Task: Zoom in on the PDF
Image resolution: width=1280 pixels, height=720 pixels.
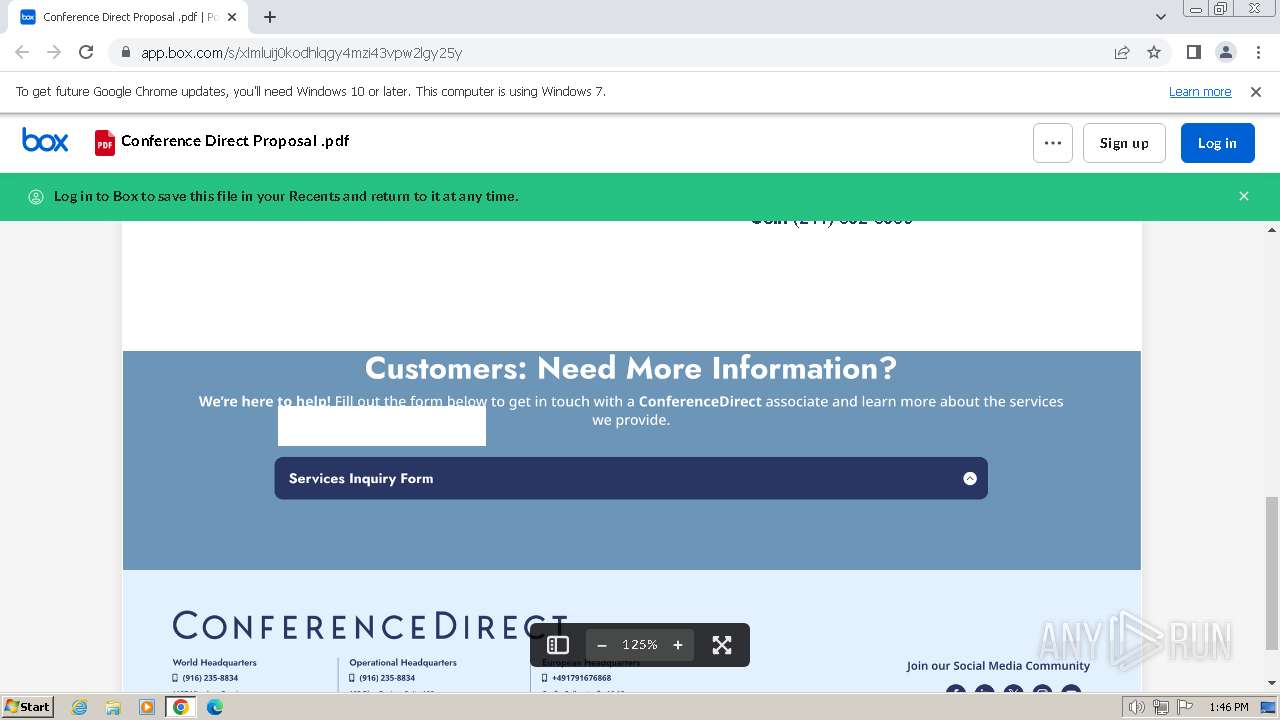Action: pos(678,645)
